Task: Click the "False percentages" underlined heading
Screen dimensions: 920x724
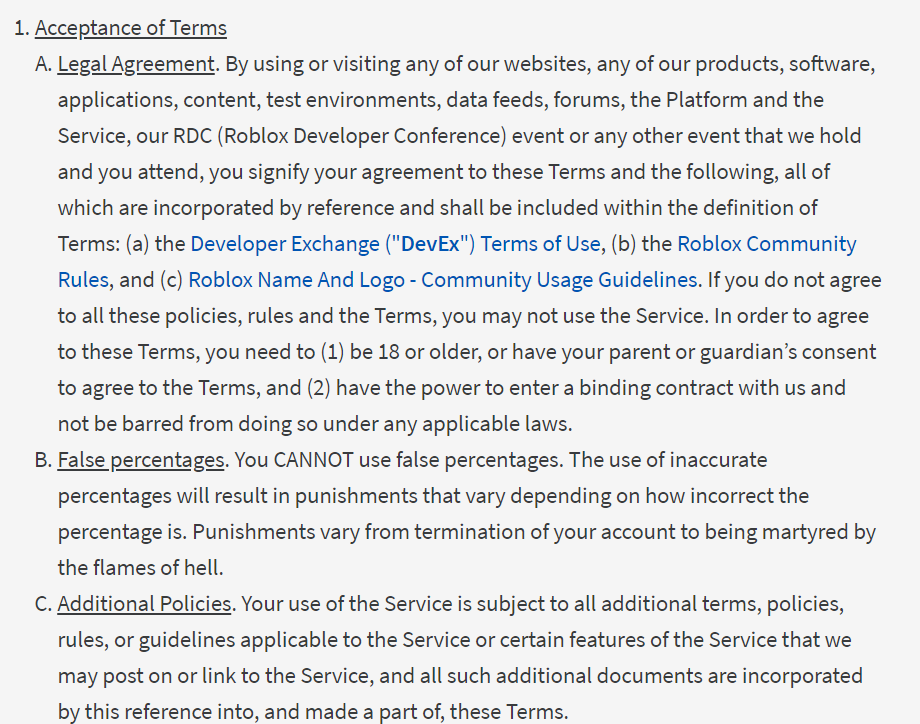Action: click(x=141, y=460)
